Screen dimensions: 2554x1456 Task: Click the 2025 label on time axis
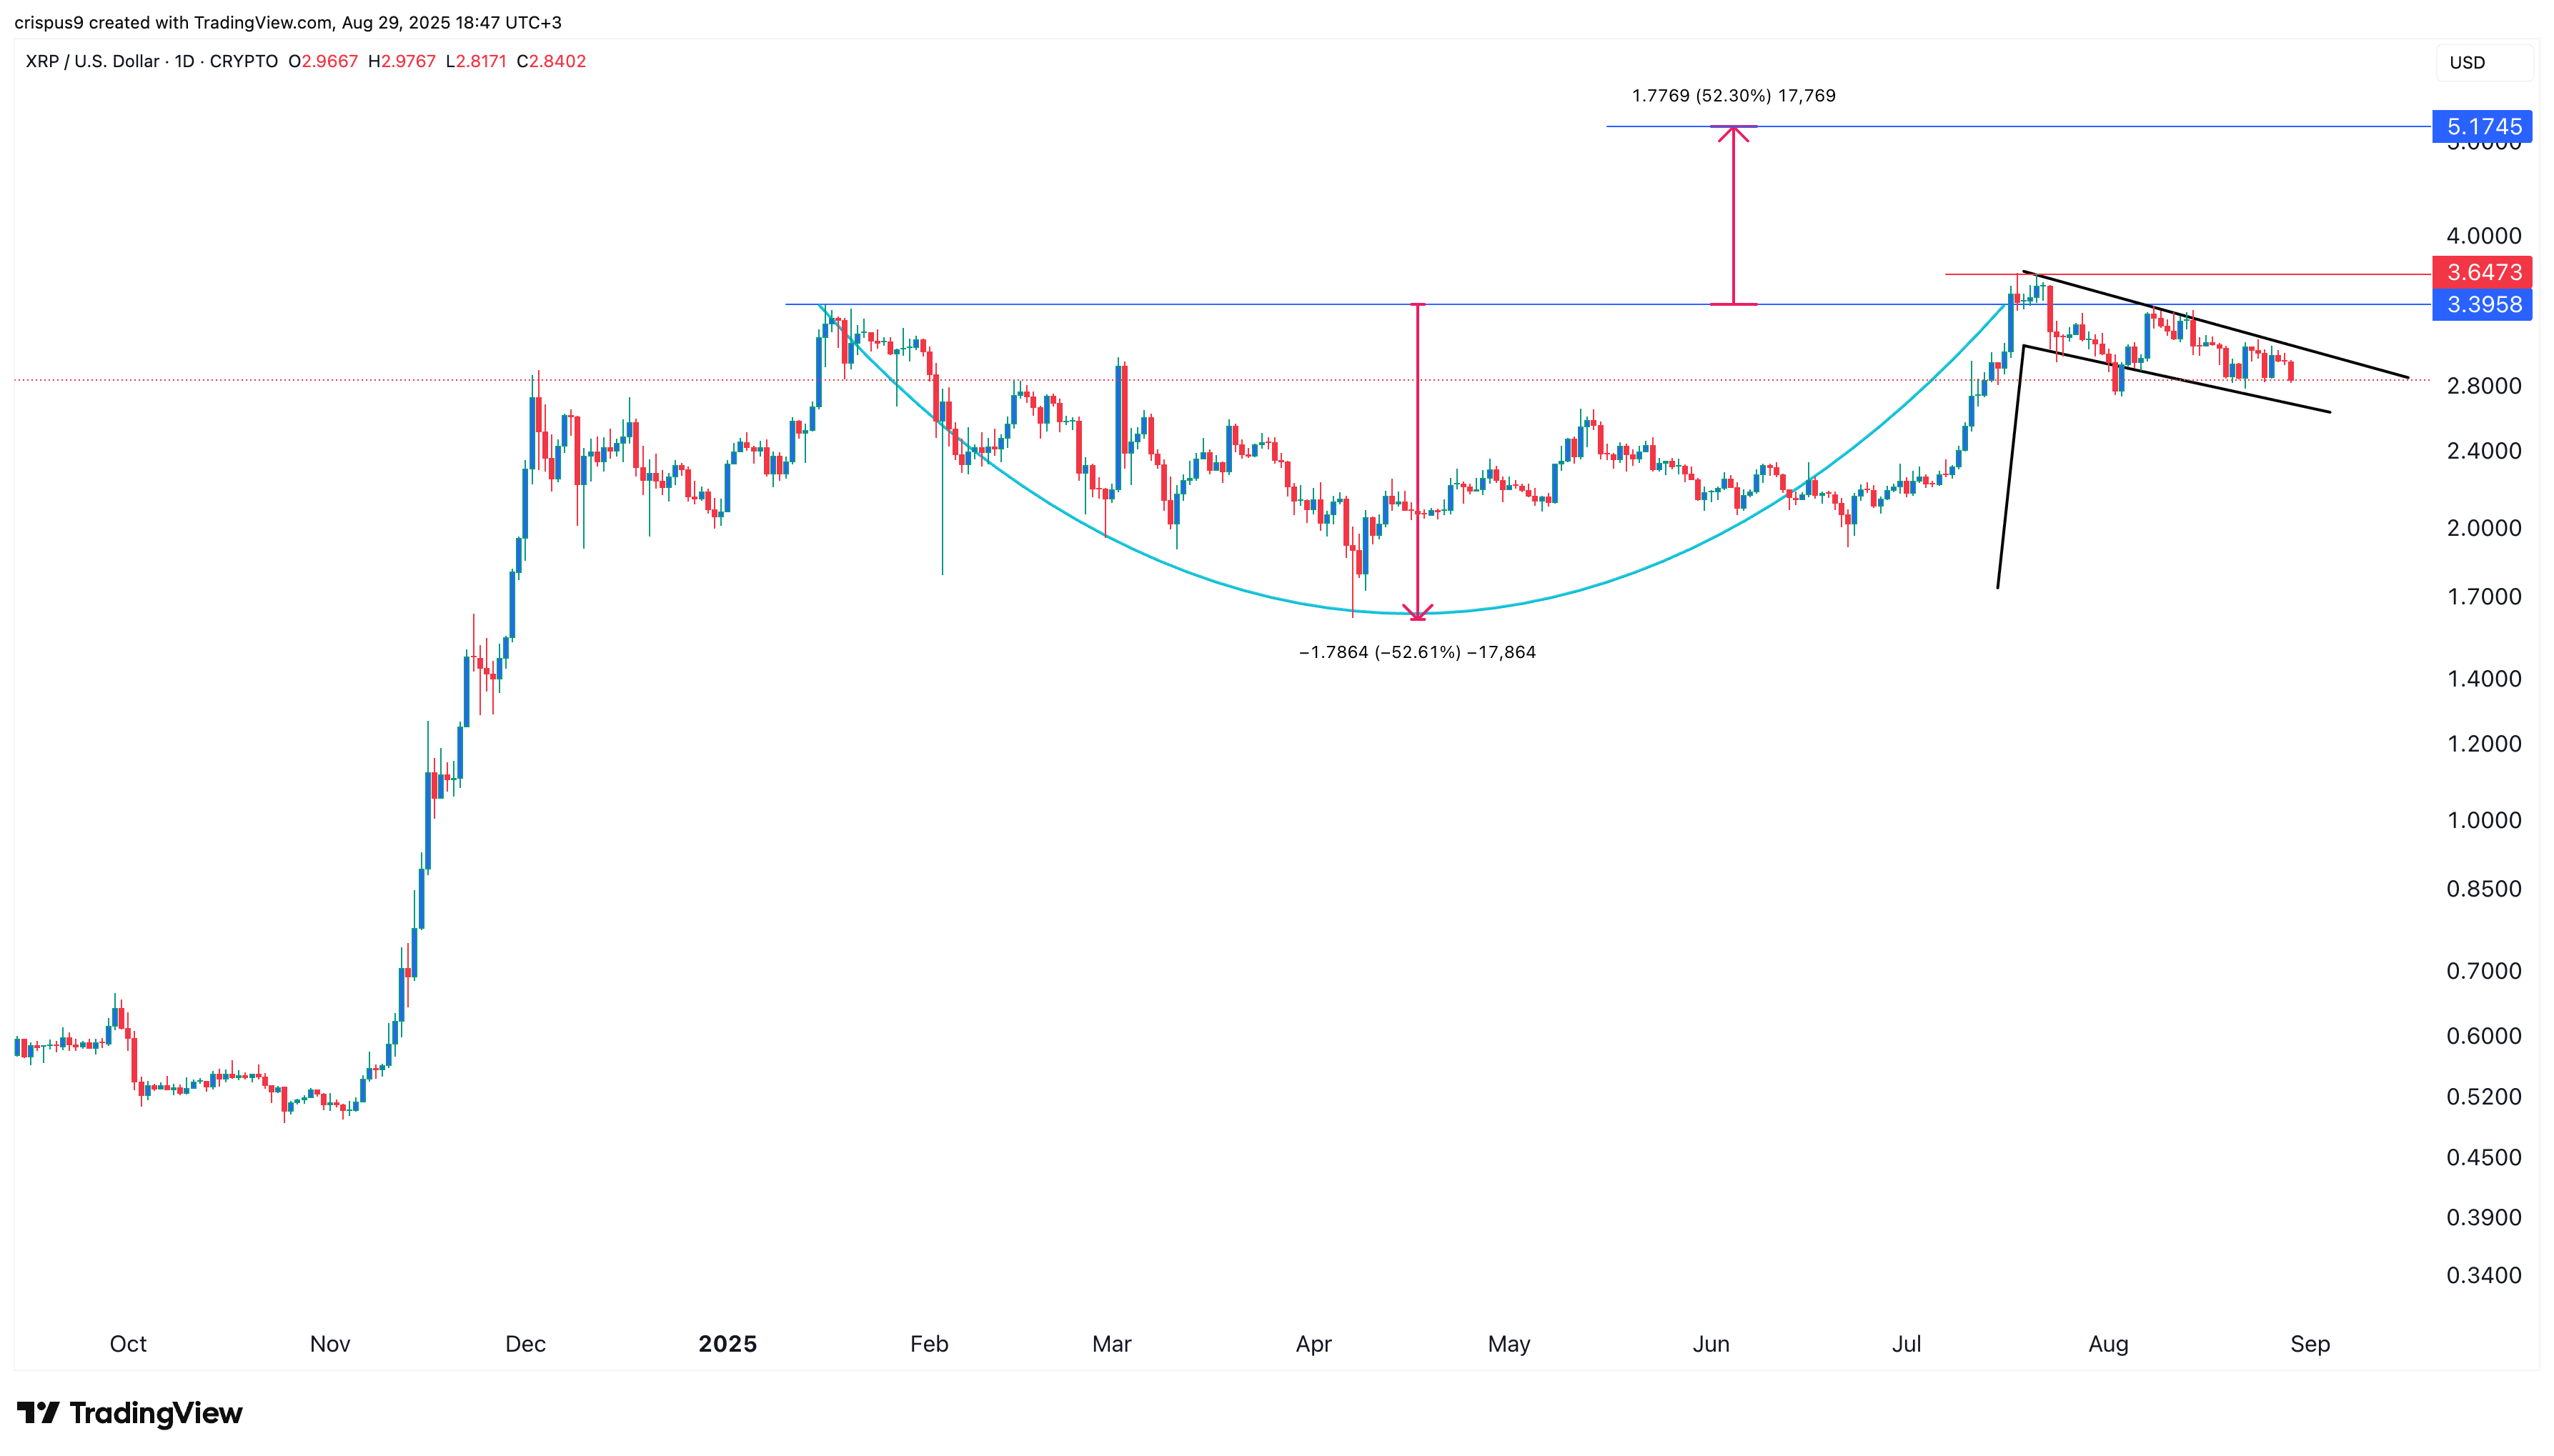click(x=727, y=1344)
